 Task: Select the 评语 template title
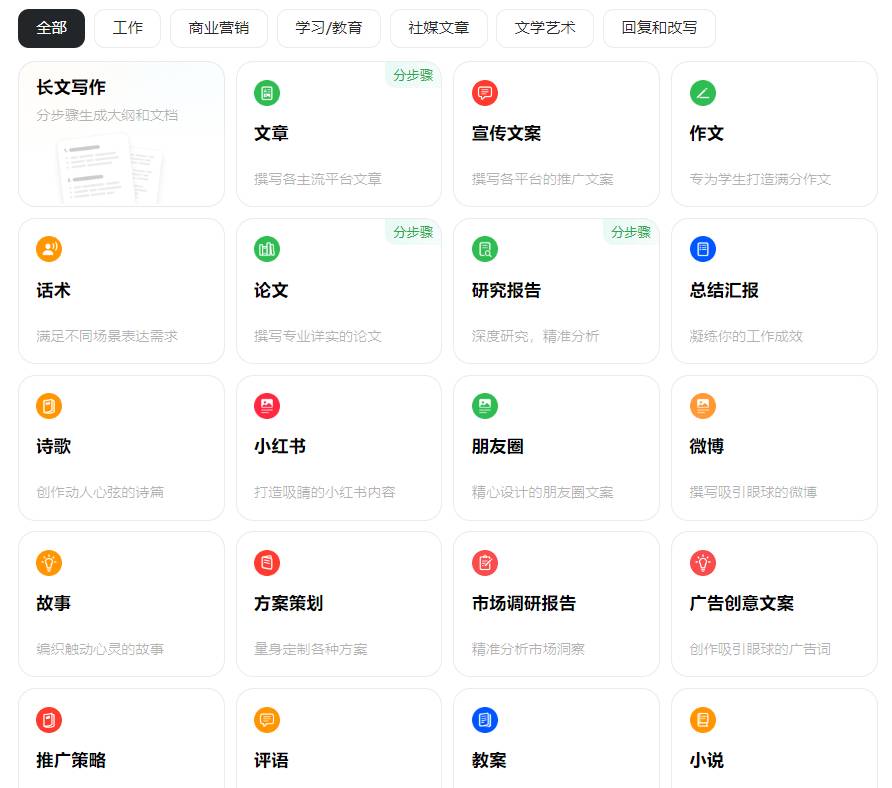coord(271,760)
